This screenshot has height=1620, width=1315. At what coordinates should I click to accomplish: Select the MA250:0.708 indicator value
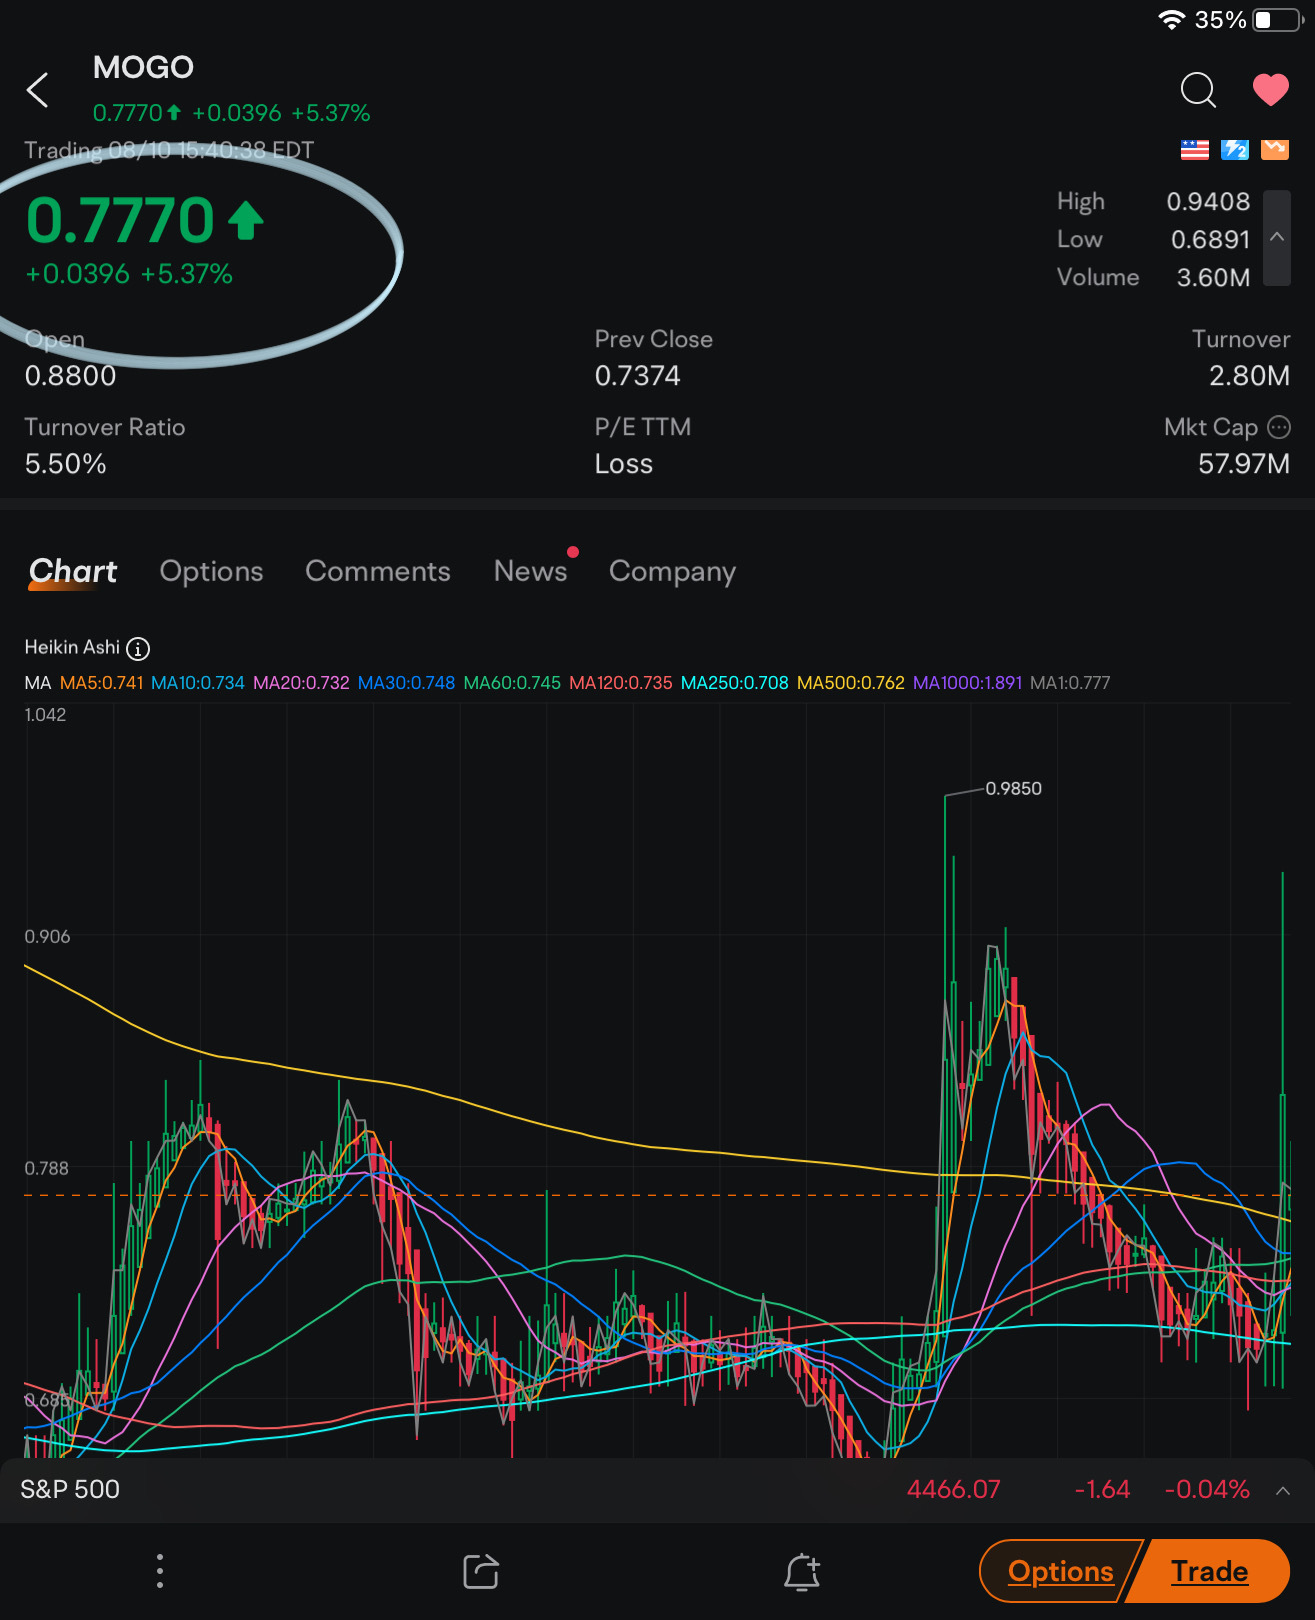735,683
